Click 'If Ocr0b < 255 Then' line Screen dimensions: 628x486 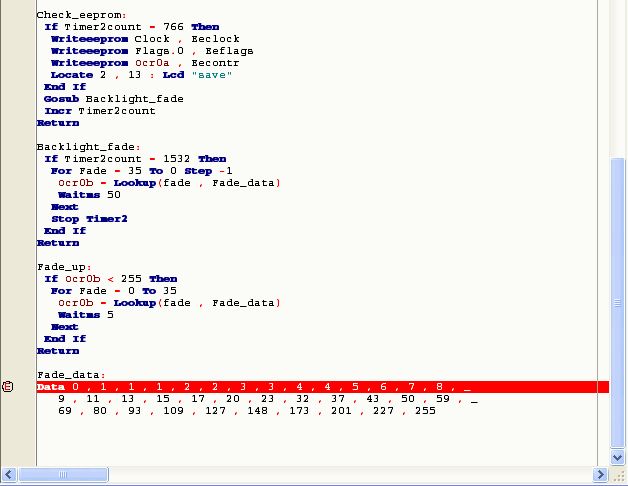pos(111,279)
